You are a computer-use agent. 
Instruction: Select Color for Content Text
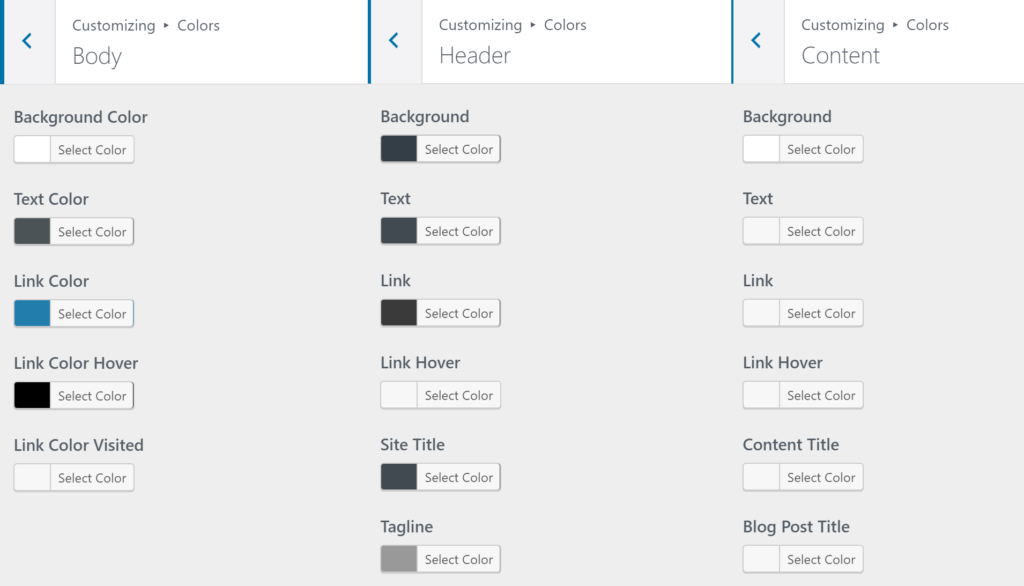click(821, 231)
